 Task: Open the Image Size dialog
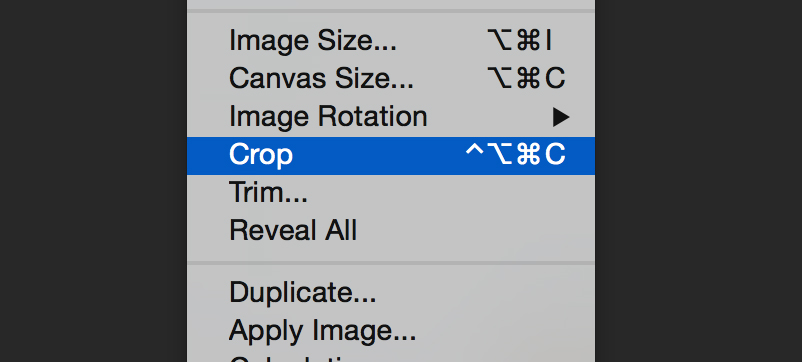(x=391, y=40)
